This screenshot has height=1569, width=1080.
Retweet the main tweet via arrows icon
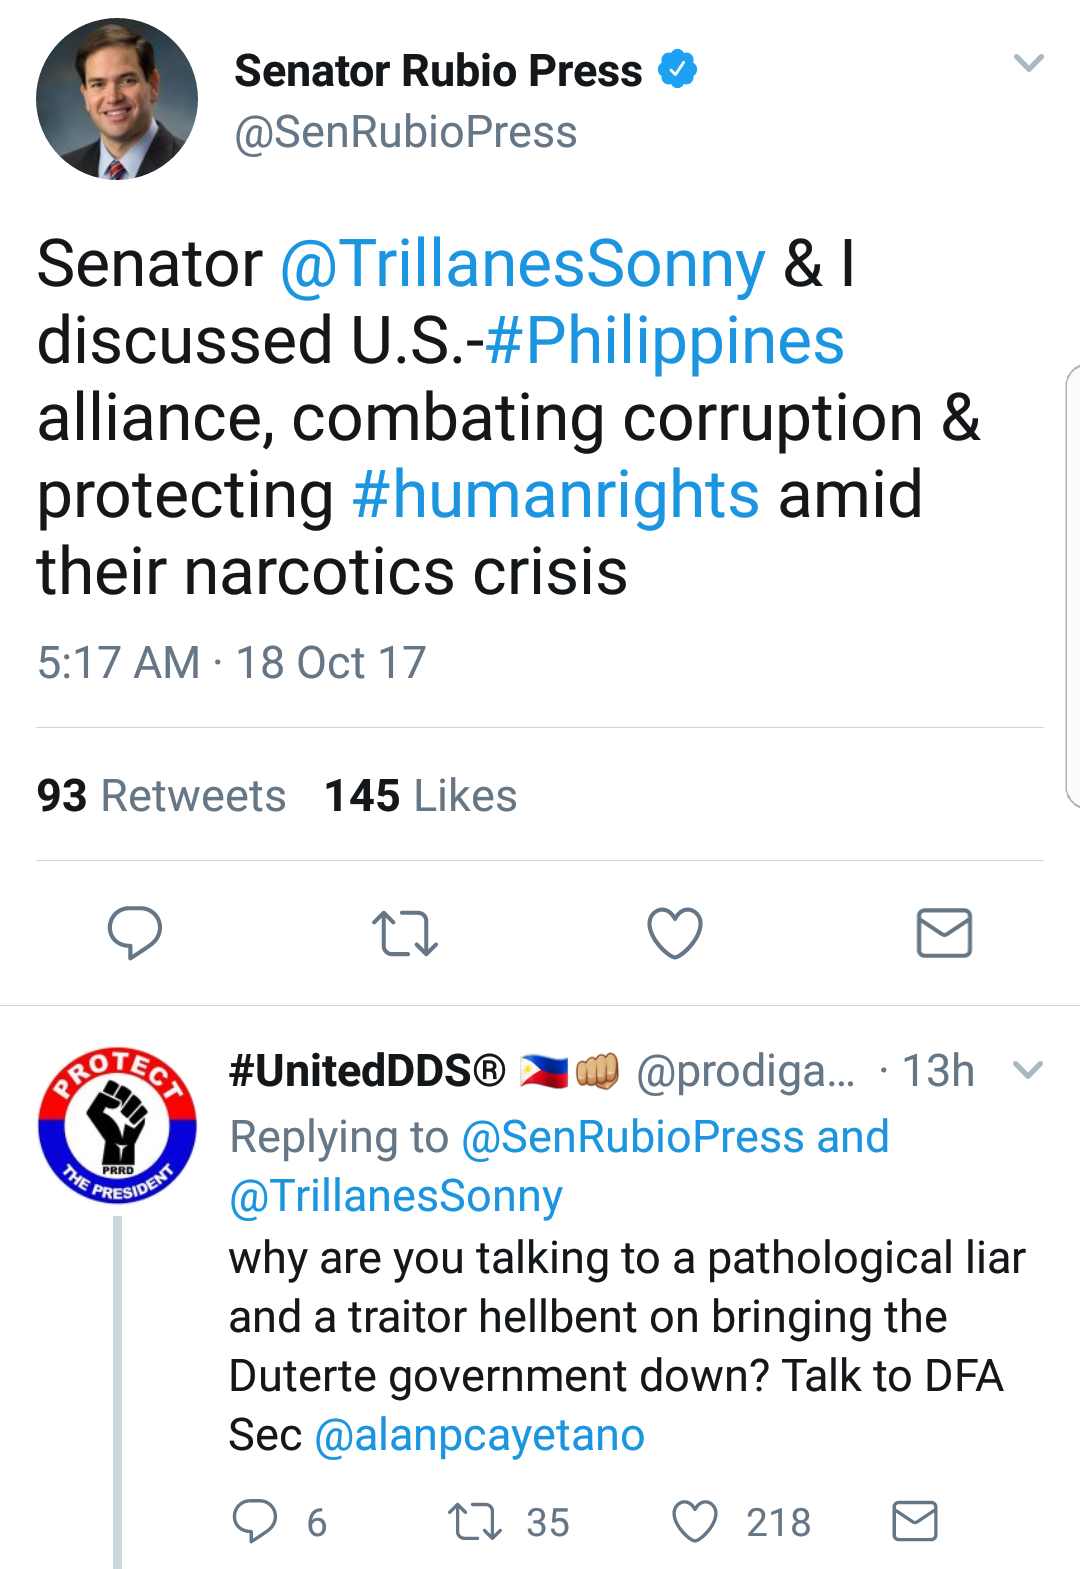(404, 933)
